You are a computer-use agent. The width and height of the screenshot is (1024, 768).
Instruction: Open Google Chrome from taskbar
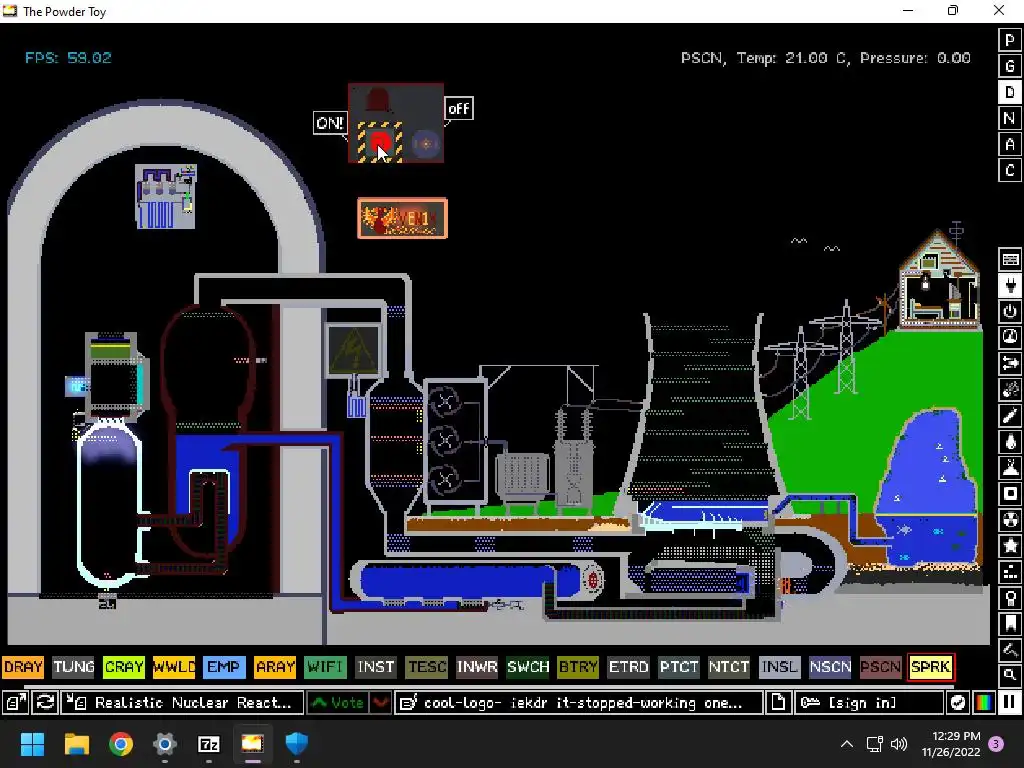[x=121, y=744]
